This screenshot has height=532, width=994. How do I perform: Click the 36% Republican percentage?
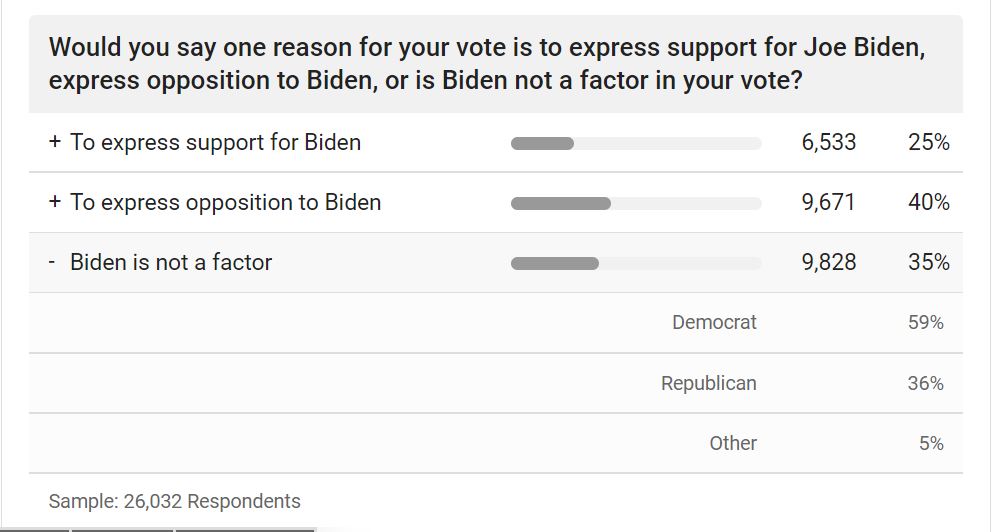click(925, 383)
